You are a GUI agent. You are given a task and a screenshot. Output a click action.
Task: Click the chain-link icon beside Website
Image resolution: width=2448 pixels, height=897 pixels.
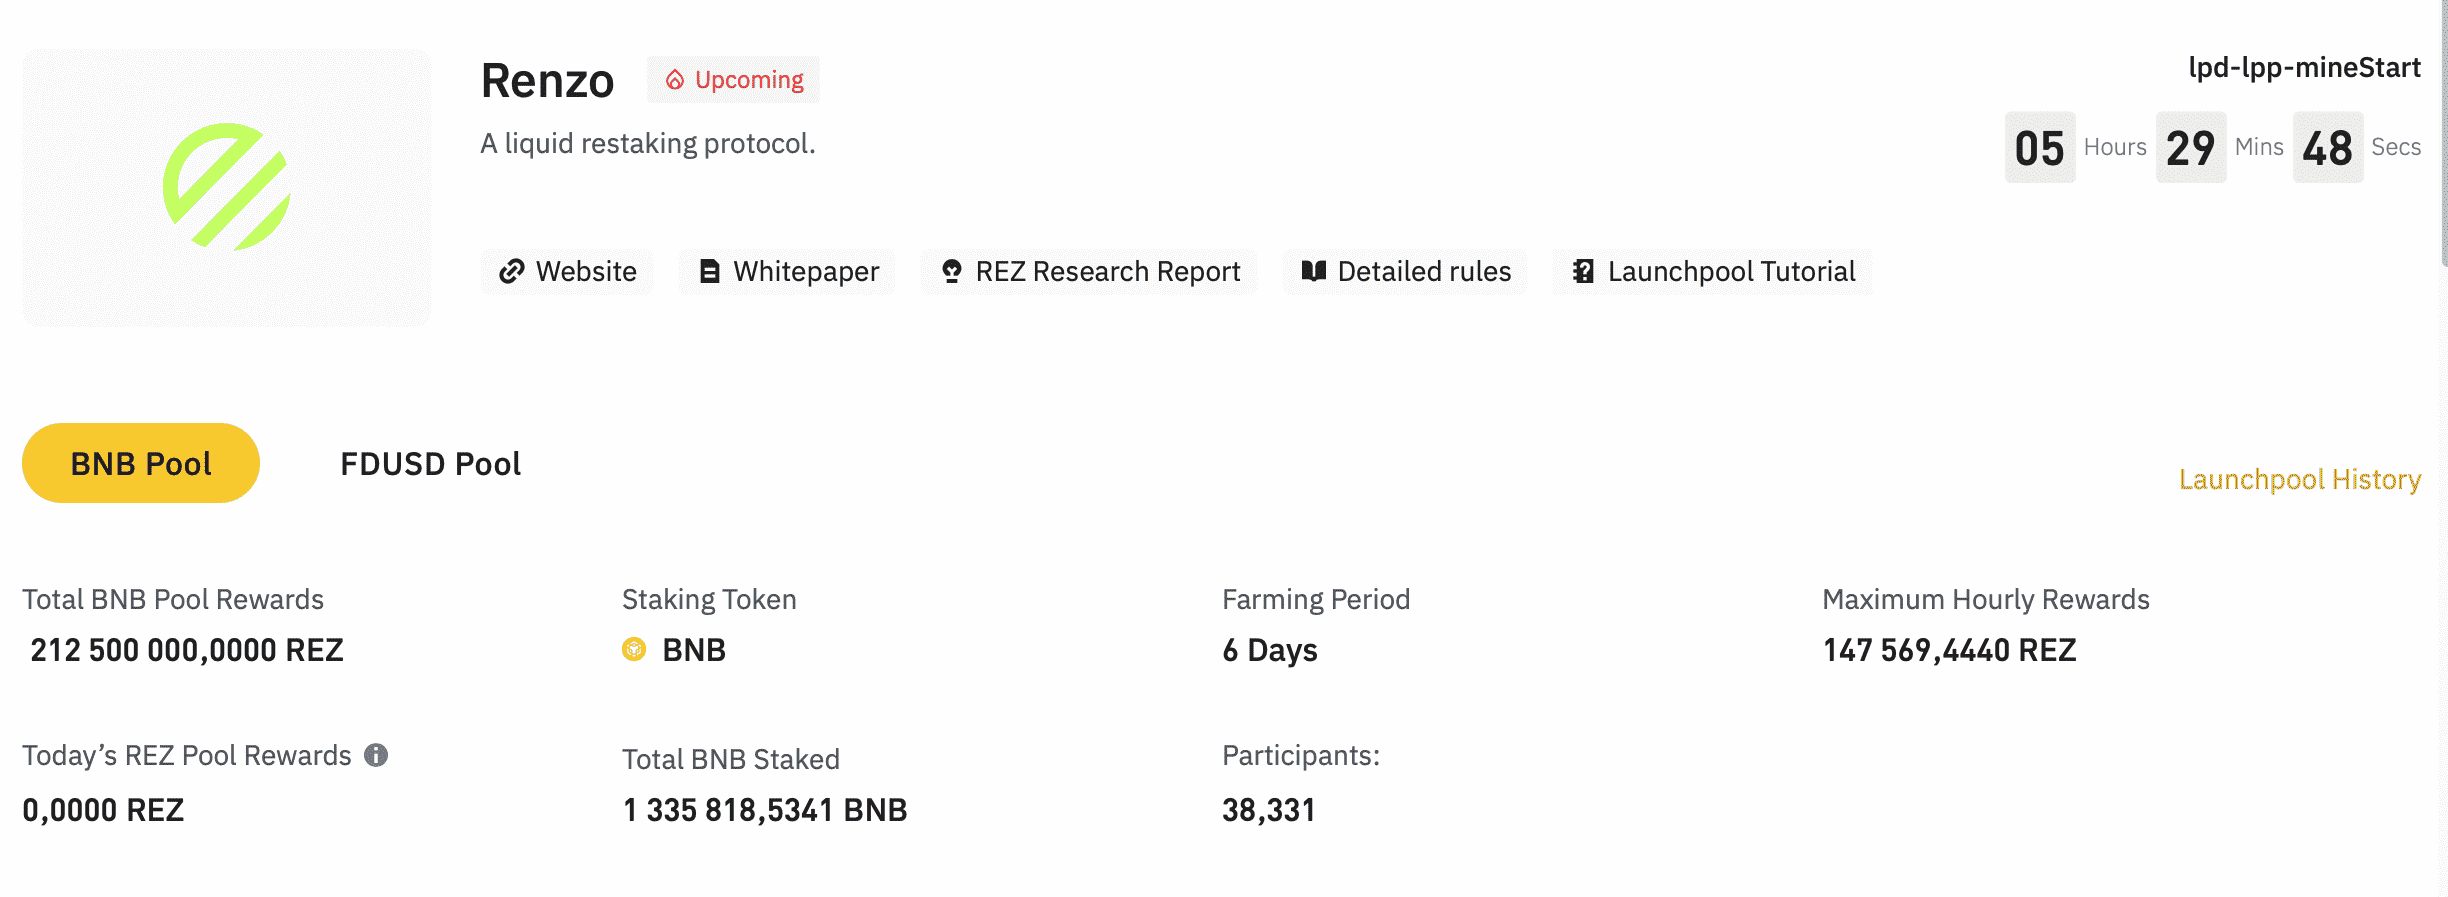pyautogui.click(x=512, y=271)
